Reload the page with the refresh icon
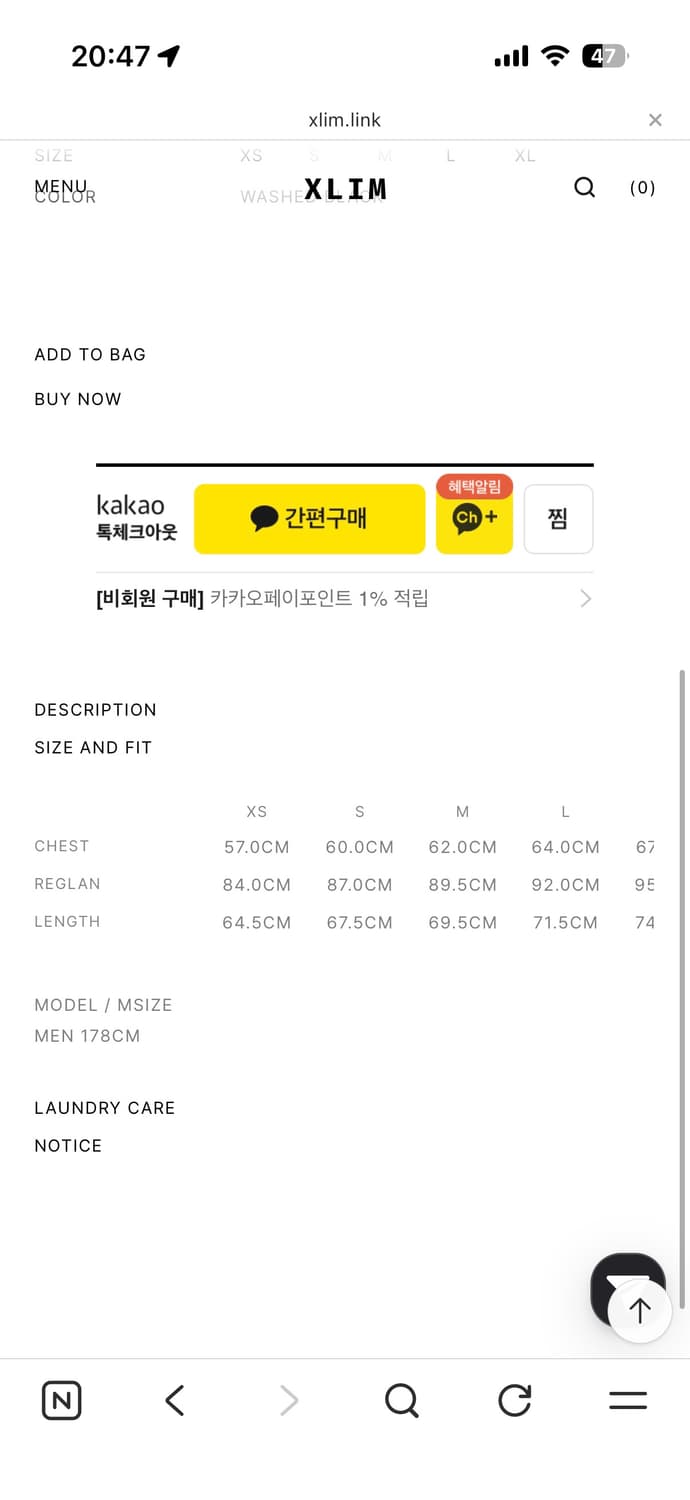 pos(515,1400)
